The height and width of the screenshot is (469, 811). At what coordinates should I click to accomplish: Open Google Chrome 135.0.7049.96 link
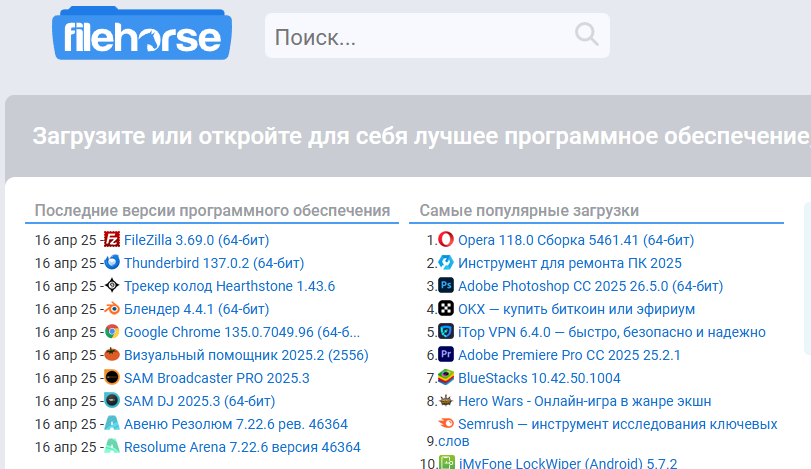pyautogui.click(x=242, y=332)
